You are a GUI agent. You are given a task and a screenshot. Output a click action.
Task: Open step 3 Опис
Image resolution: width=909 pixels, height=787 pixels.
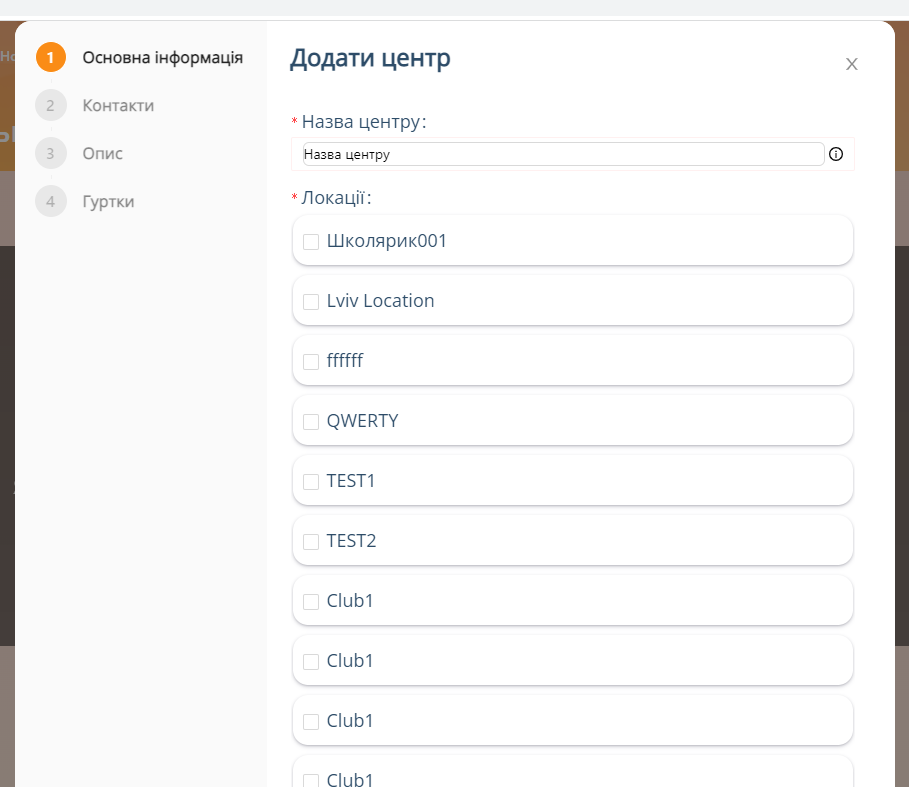79,154
